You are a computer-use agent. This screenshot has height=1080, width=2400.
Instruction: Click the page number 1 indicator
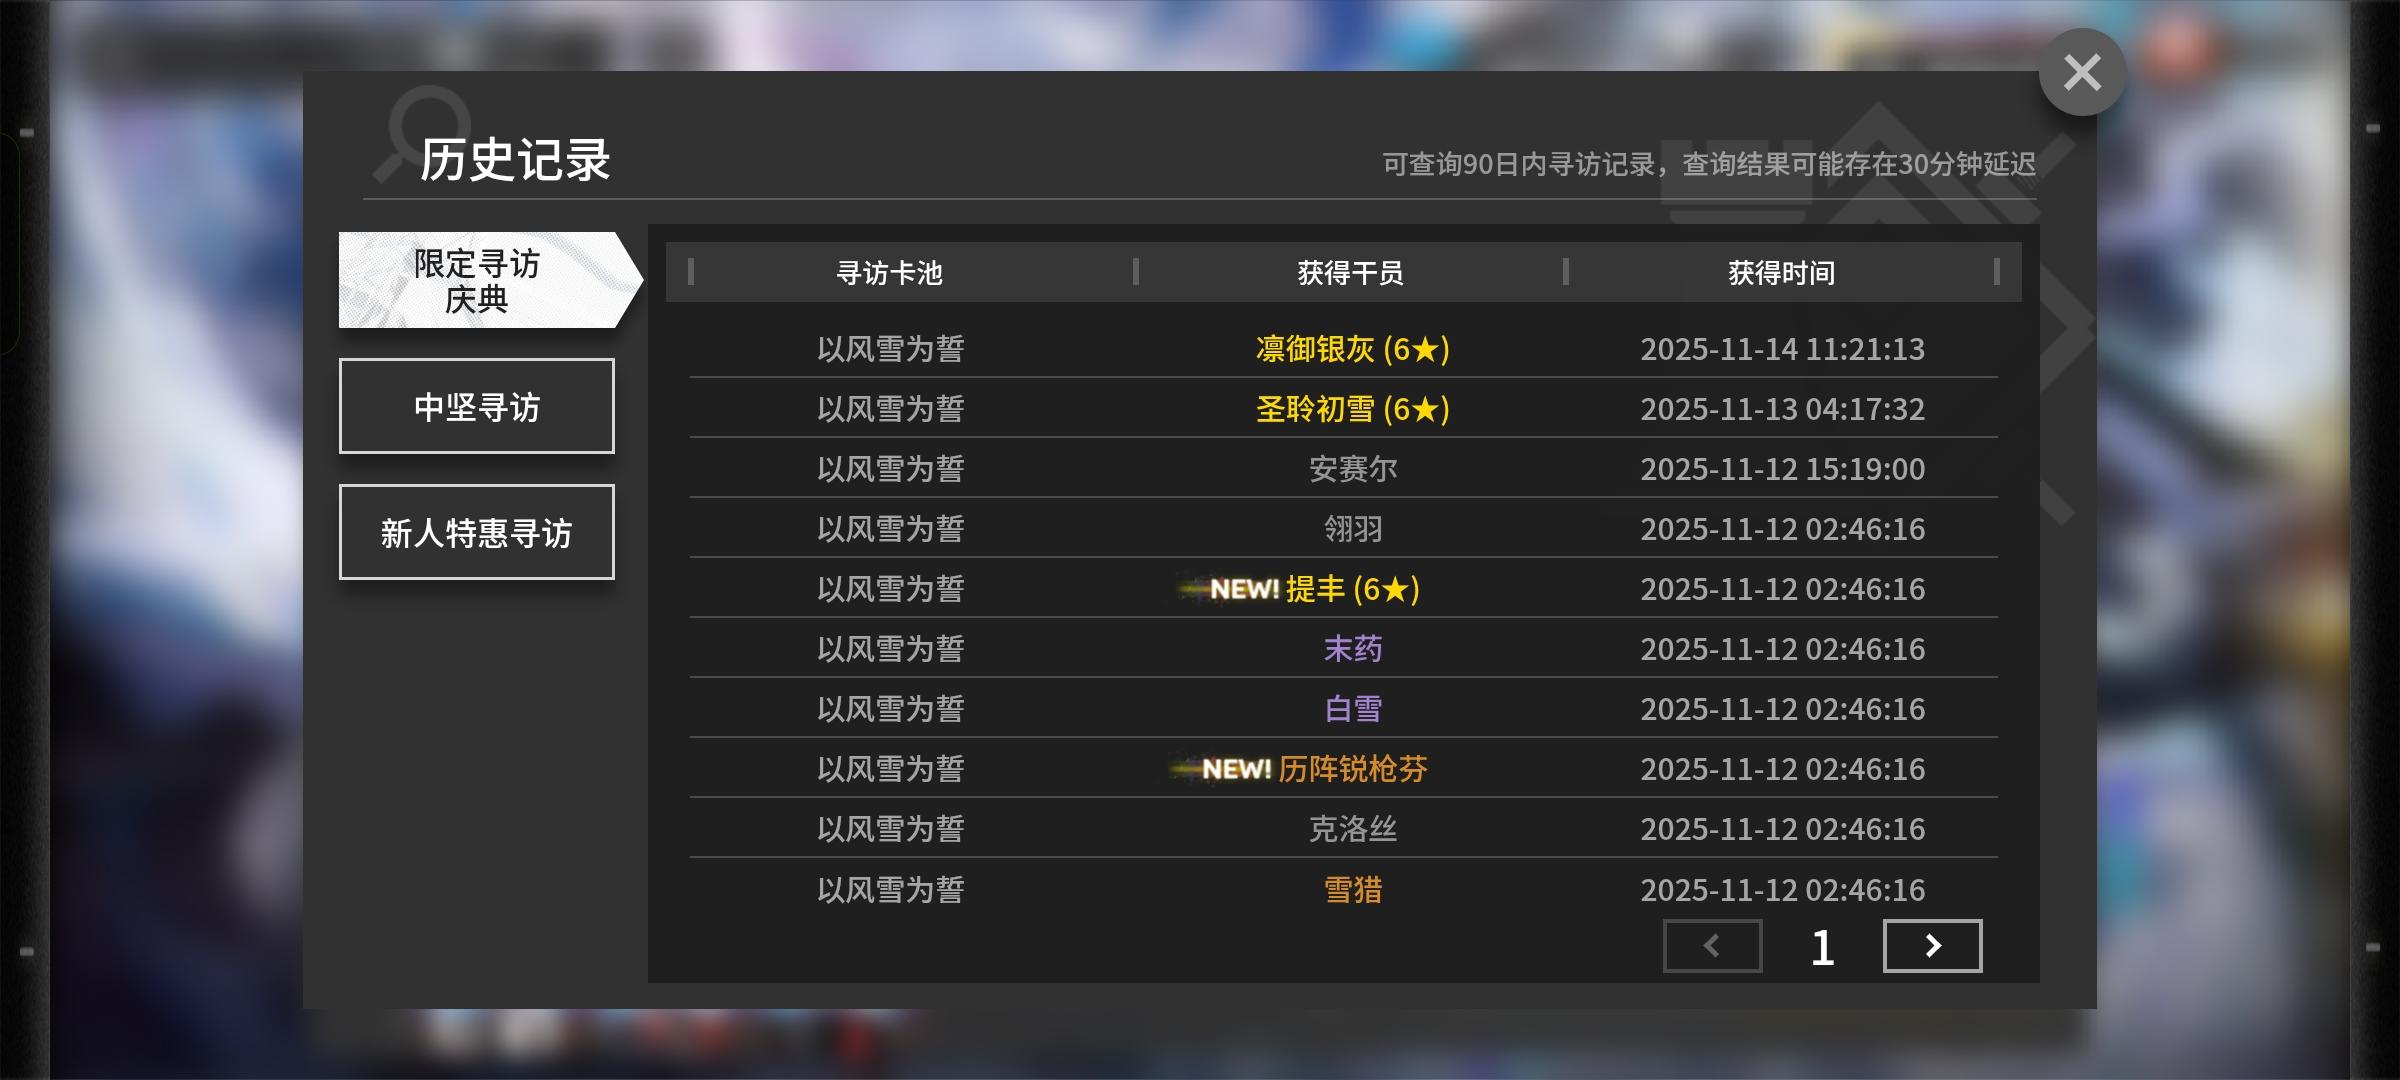(x=1822, y=947)
